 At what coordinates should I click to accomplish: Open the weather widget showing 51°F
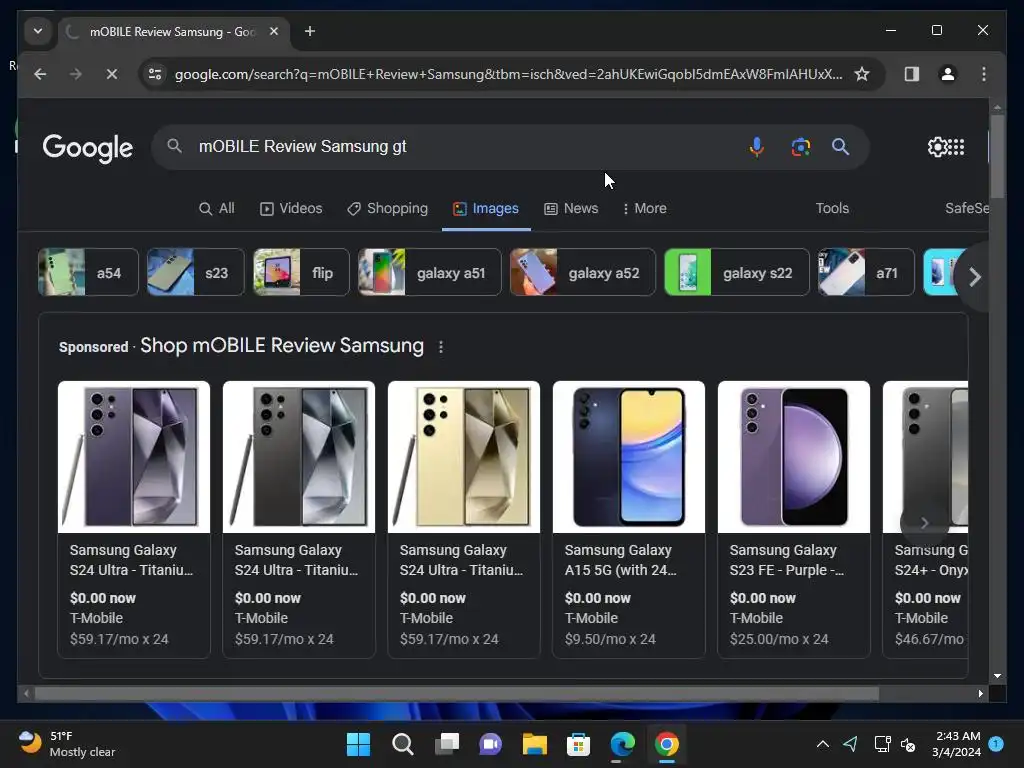coord(67,744)
